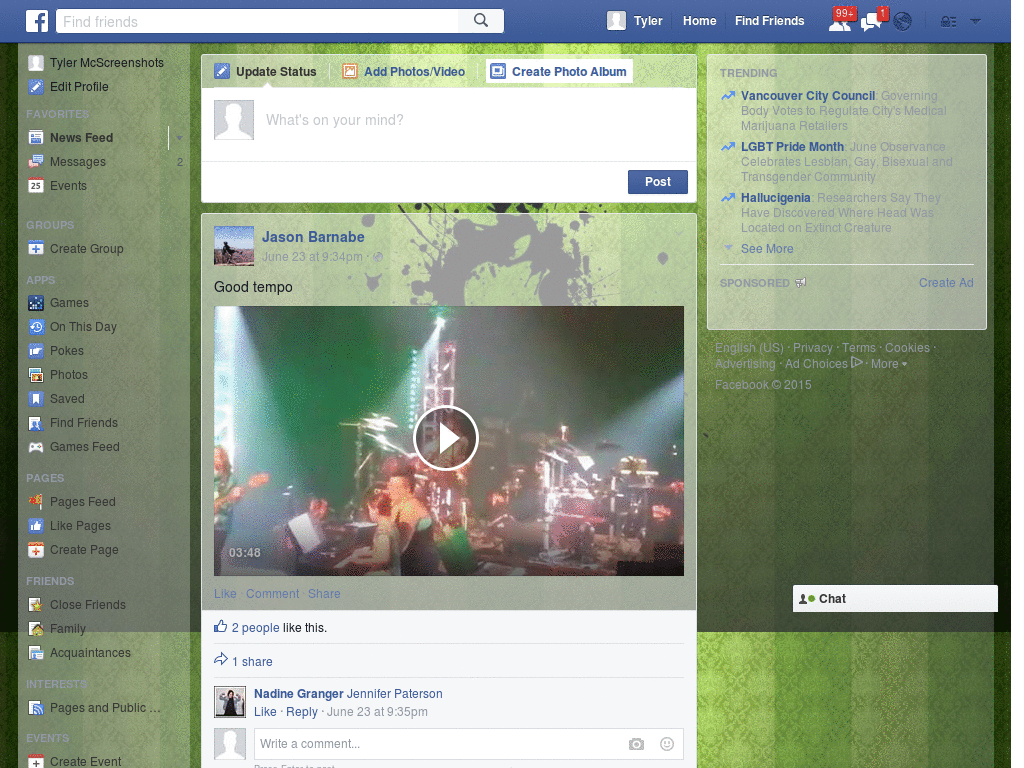Click the search magnifier button
The image size is (1024, 768).
tap(481, 21)
